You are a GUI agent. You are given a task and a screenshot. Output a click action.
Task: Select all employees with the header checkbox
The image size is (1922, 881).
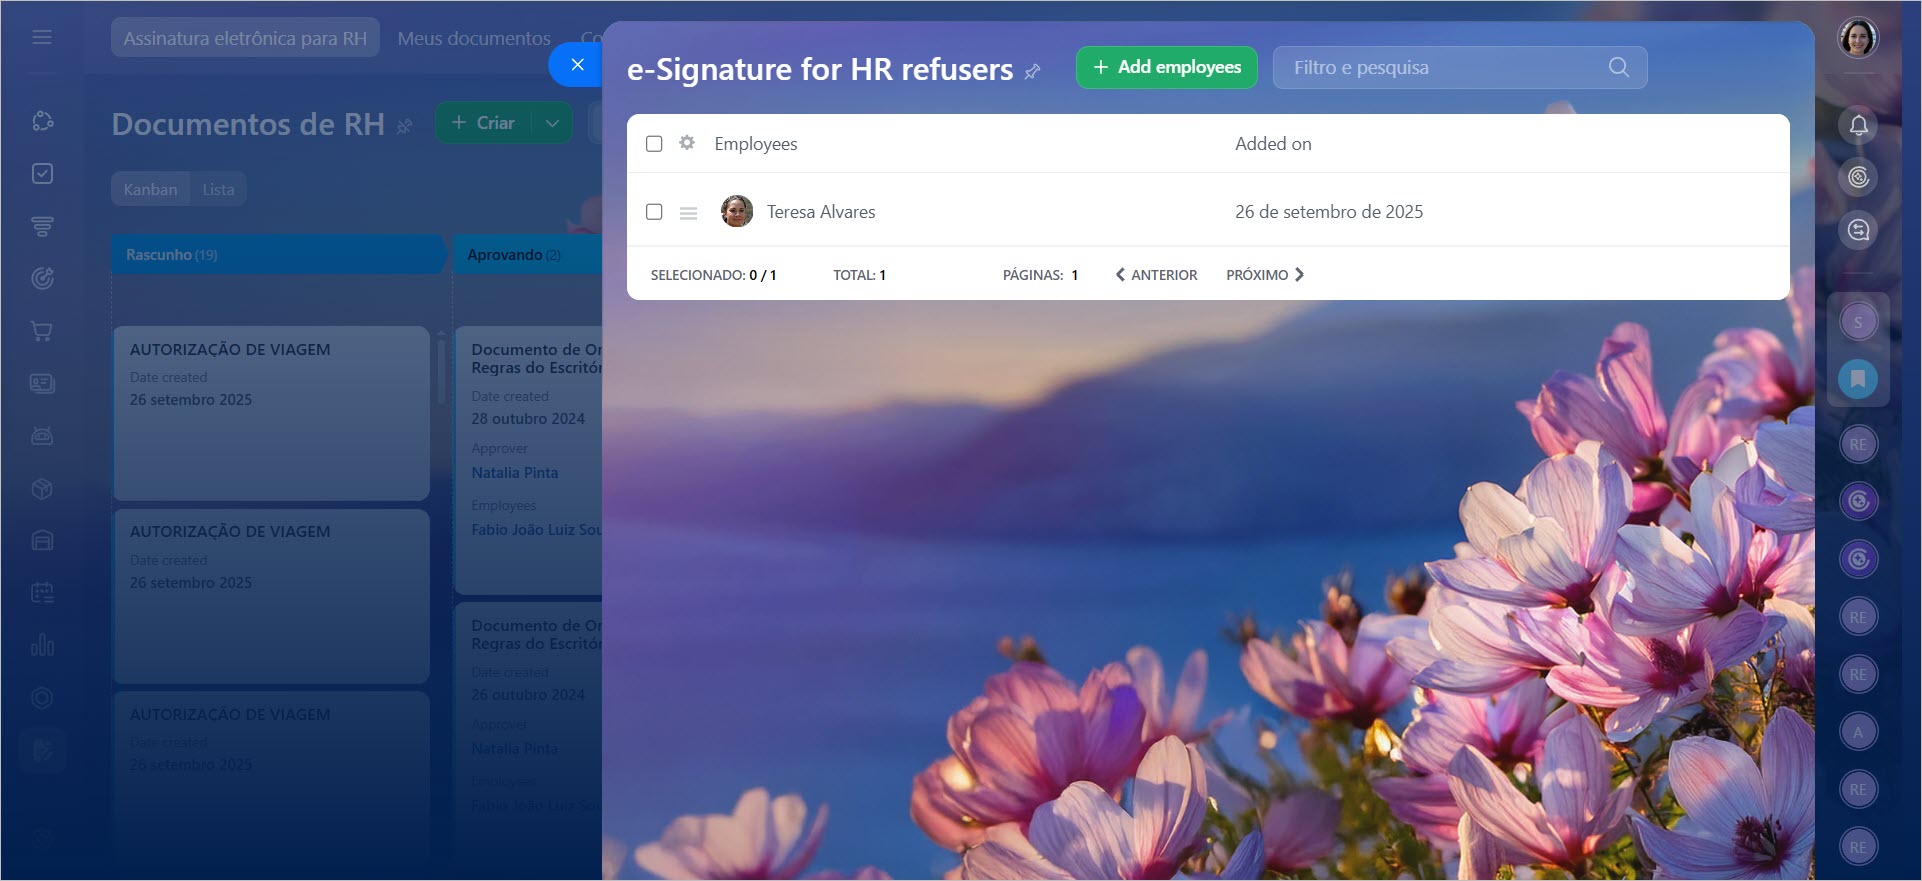pyautogui.click(x=654, y=144)
